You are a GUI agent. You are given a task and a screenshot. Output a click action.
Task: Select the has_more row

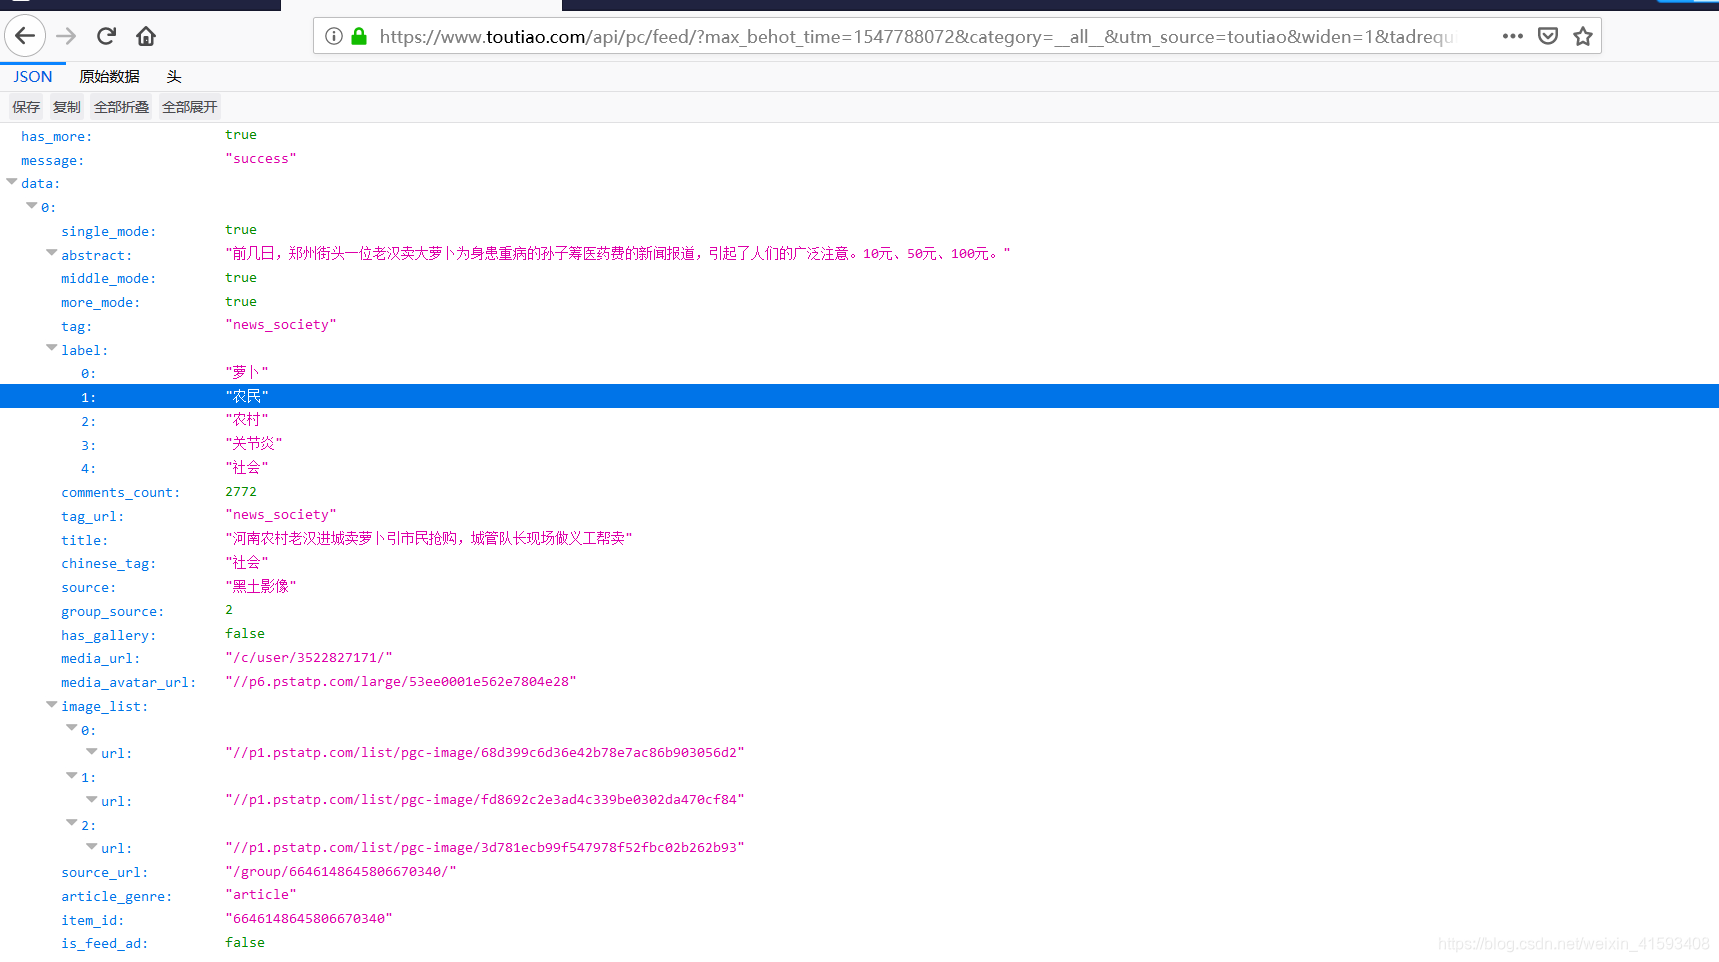click(859, 136)
